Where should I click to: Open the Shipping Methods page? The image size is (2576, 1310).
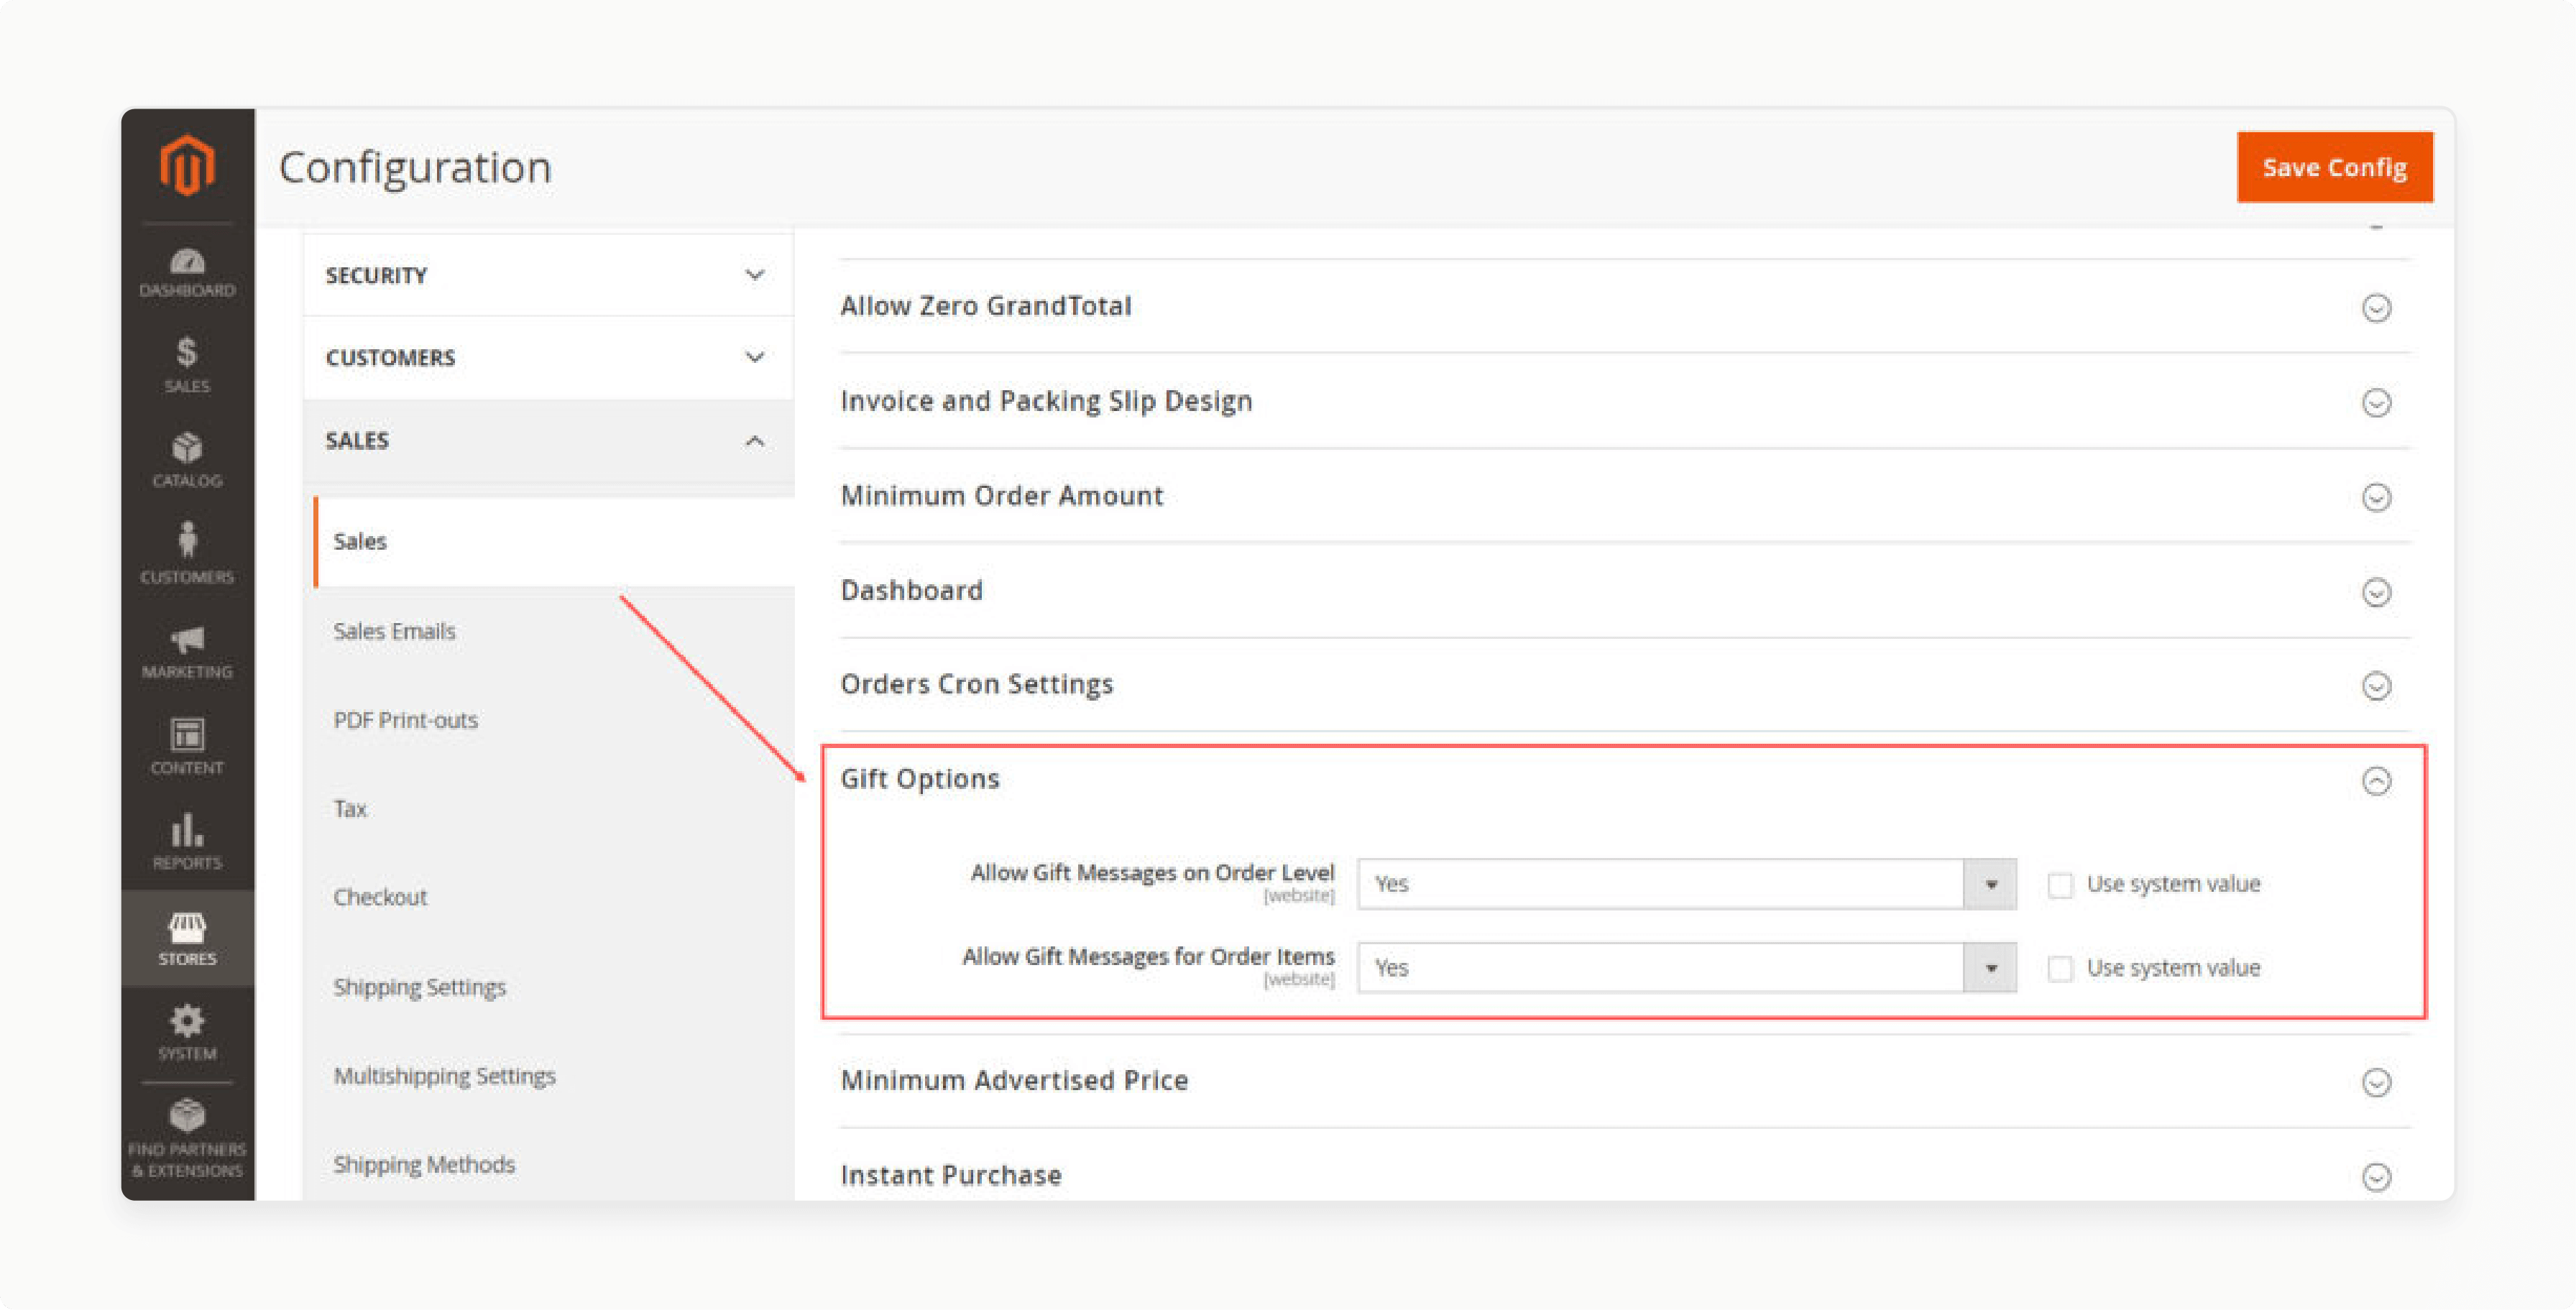(x=424, y=1165)
